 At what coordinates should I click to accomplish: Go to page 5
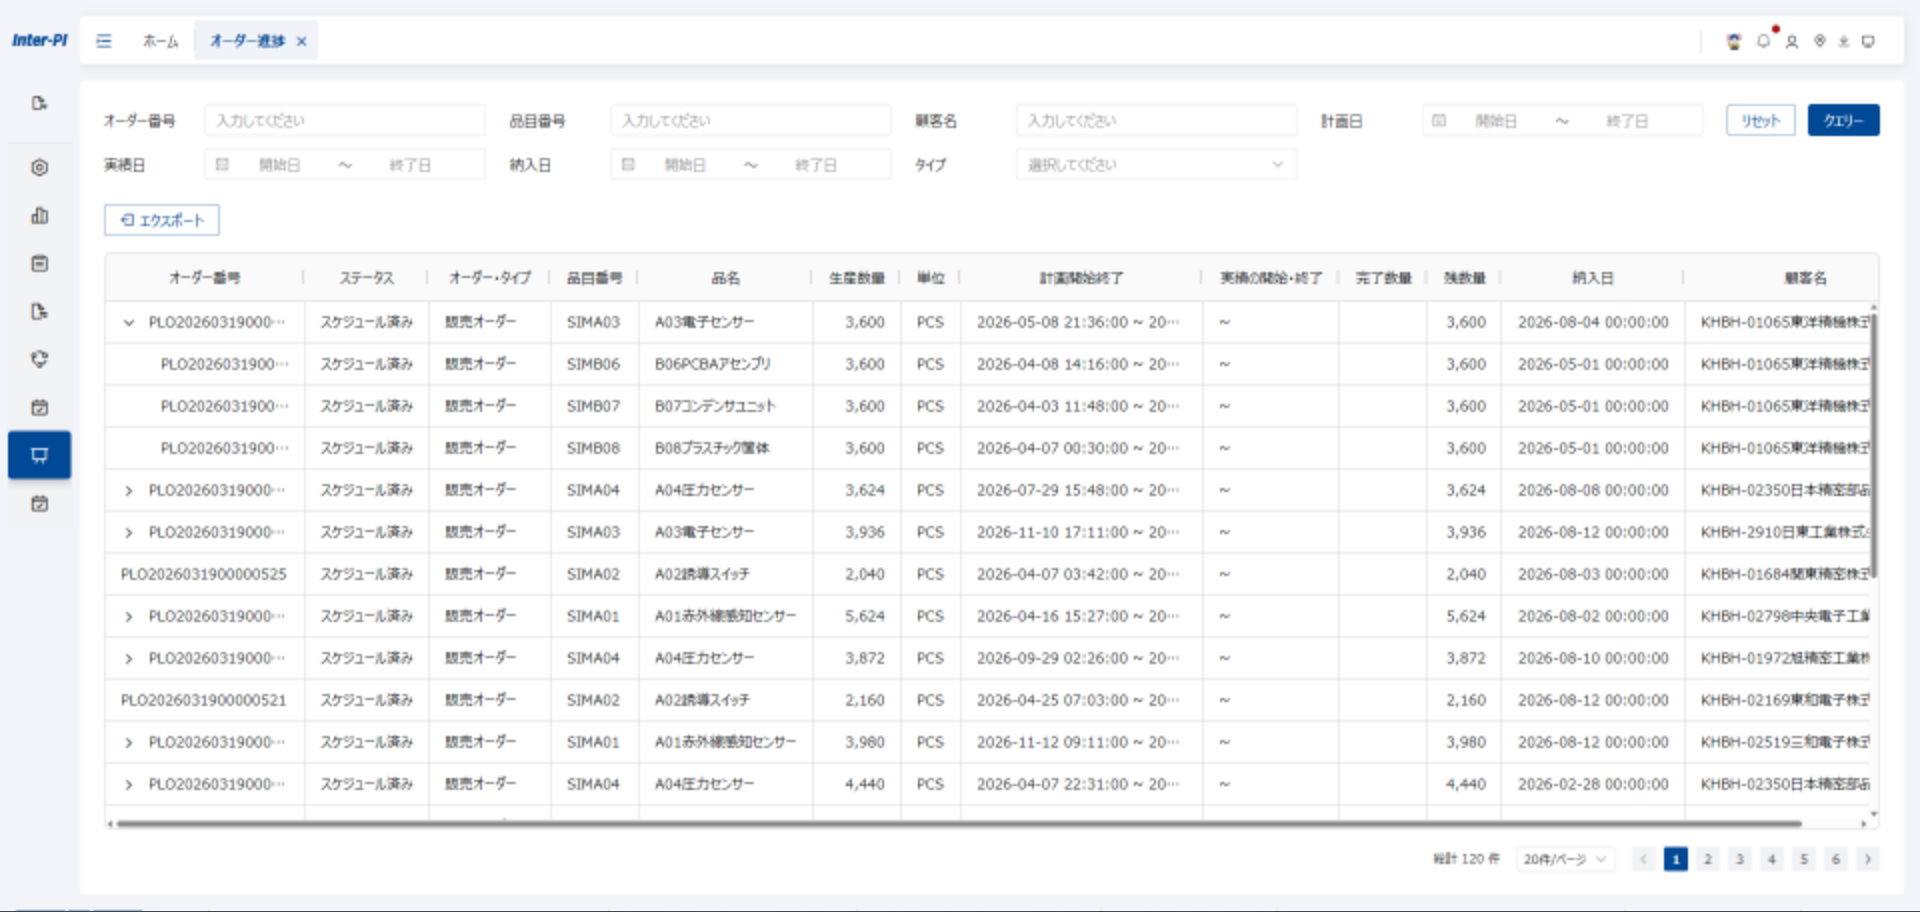pos(1803,858)
